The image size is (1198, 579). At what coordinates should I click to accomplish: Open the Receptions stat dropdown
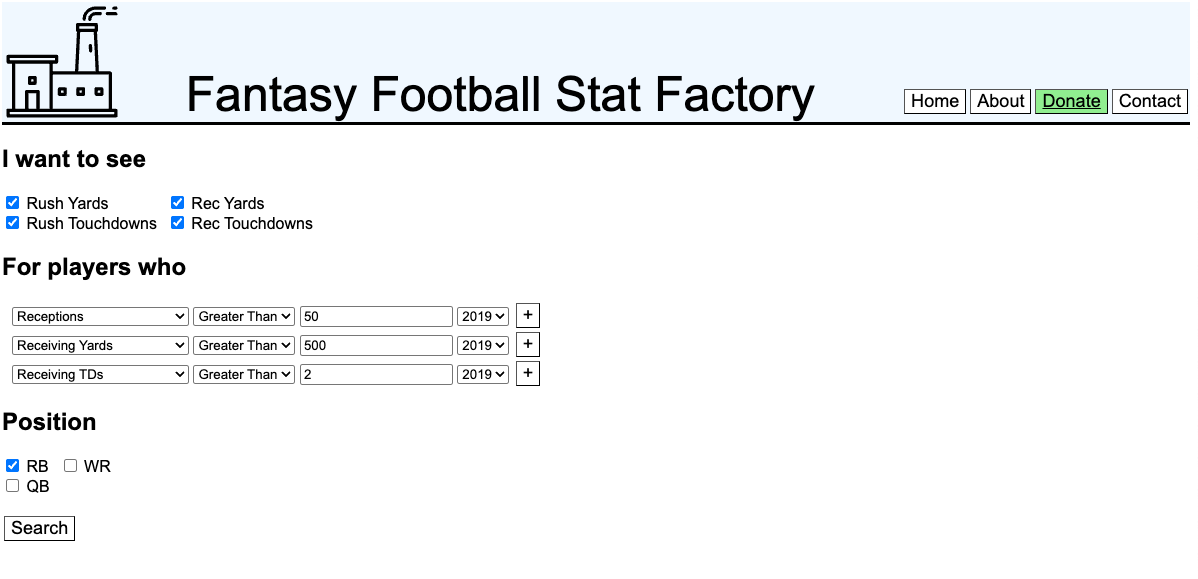point(100,316)
